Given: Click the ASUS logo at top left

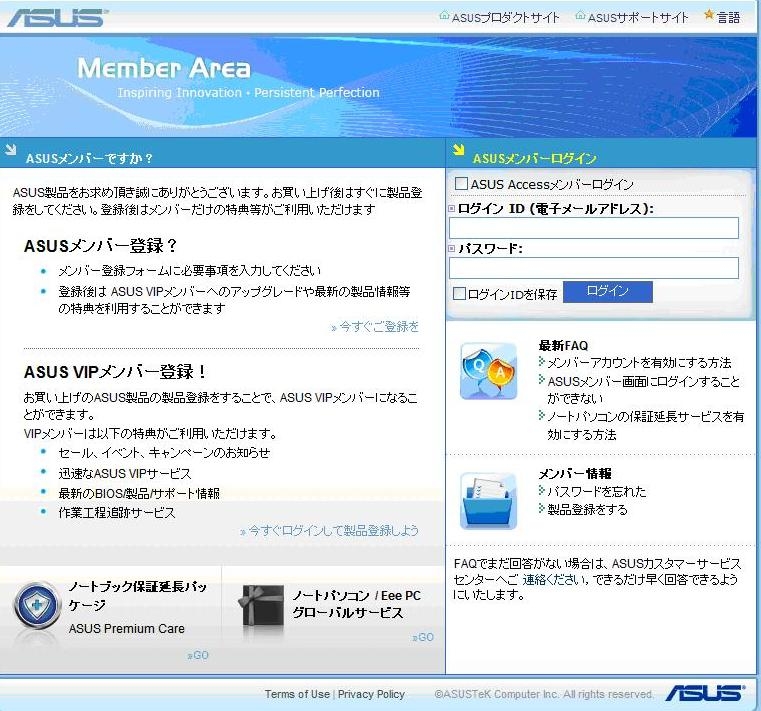Looking at the screenshot, I should point(57,18).
